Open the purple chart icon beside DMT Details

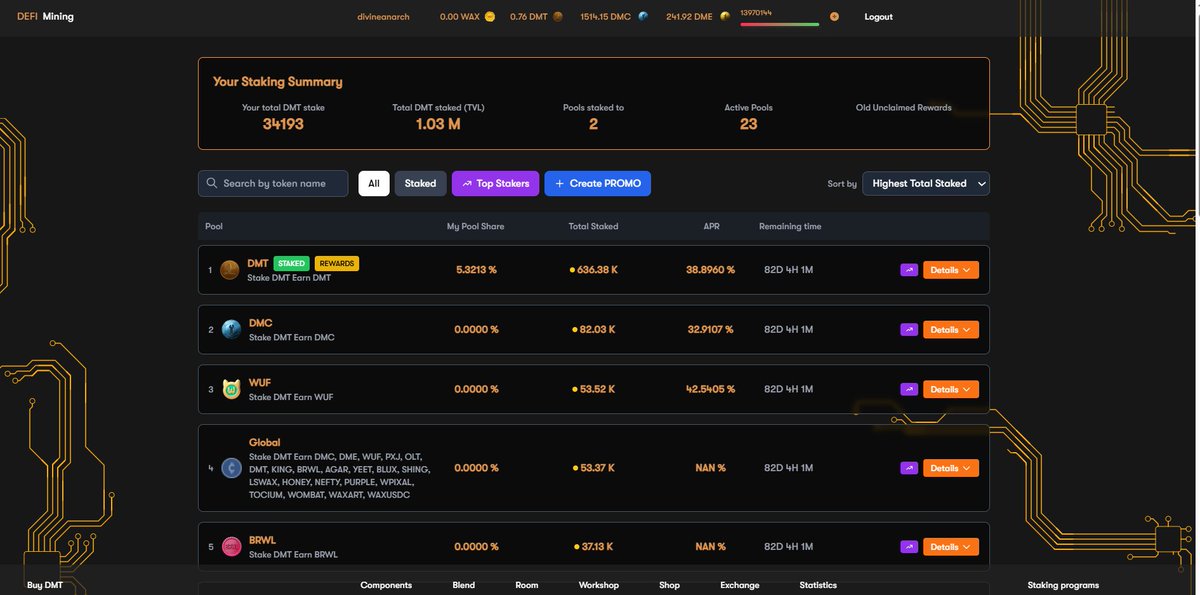[909, 269]
